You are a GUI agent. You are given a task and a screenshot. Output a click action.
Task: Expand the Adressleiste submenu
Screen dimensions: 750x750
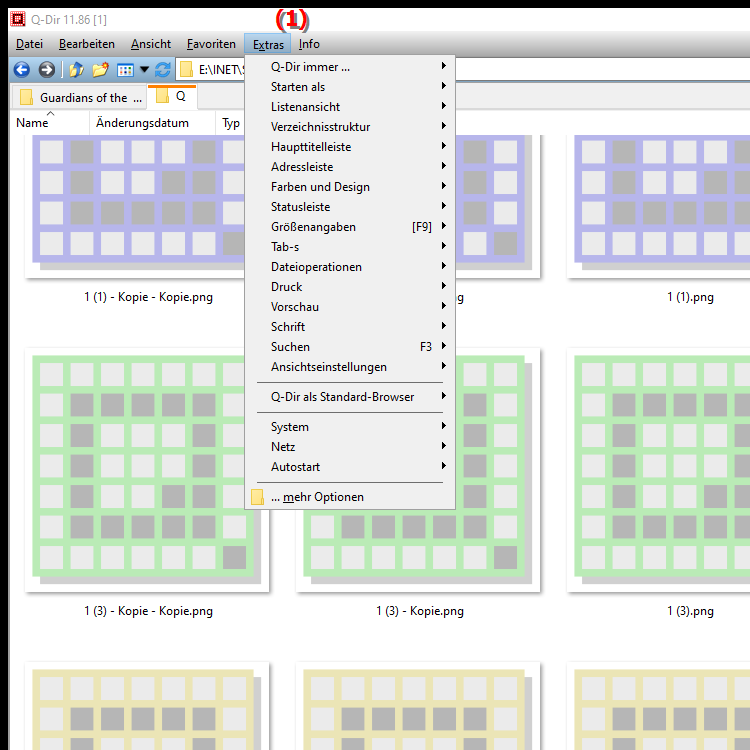pyautogui.click(x=350, y=167)
